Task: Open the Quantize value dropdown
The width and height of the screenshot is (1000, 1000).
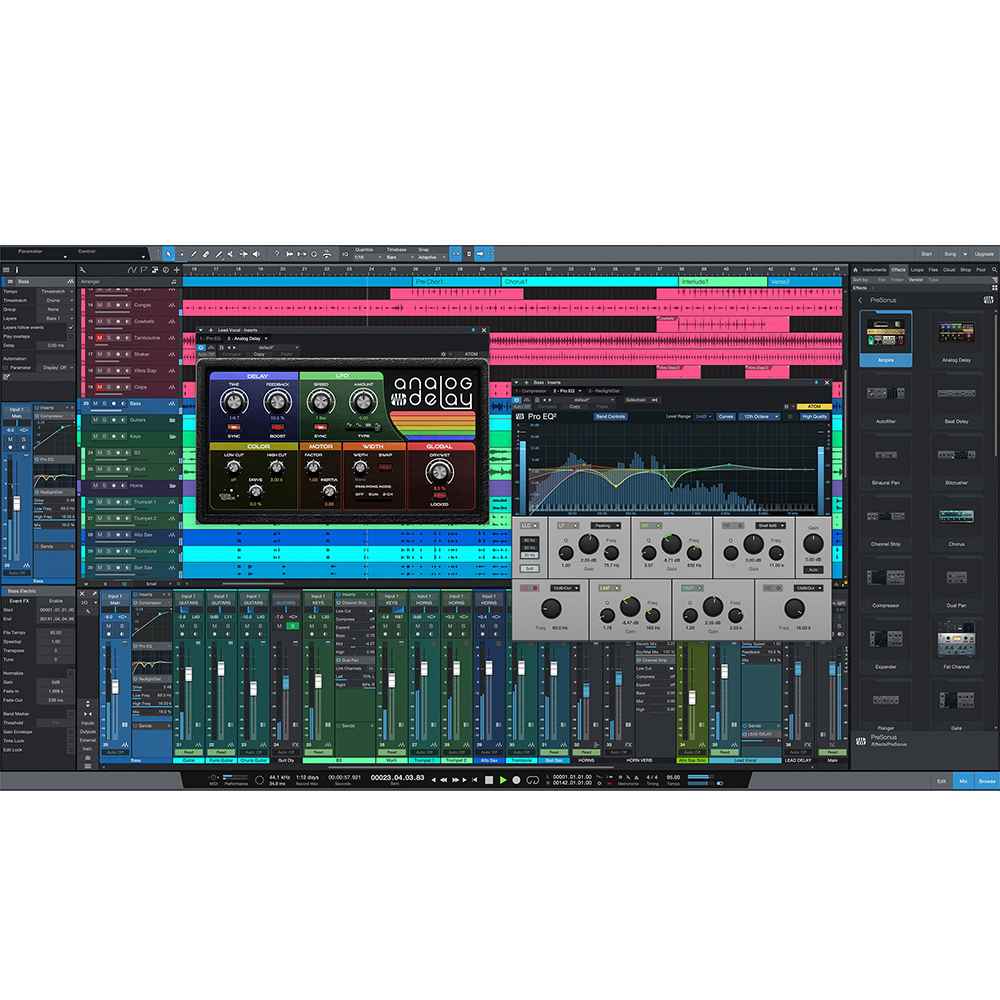Action: click(367, 257)
